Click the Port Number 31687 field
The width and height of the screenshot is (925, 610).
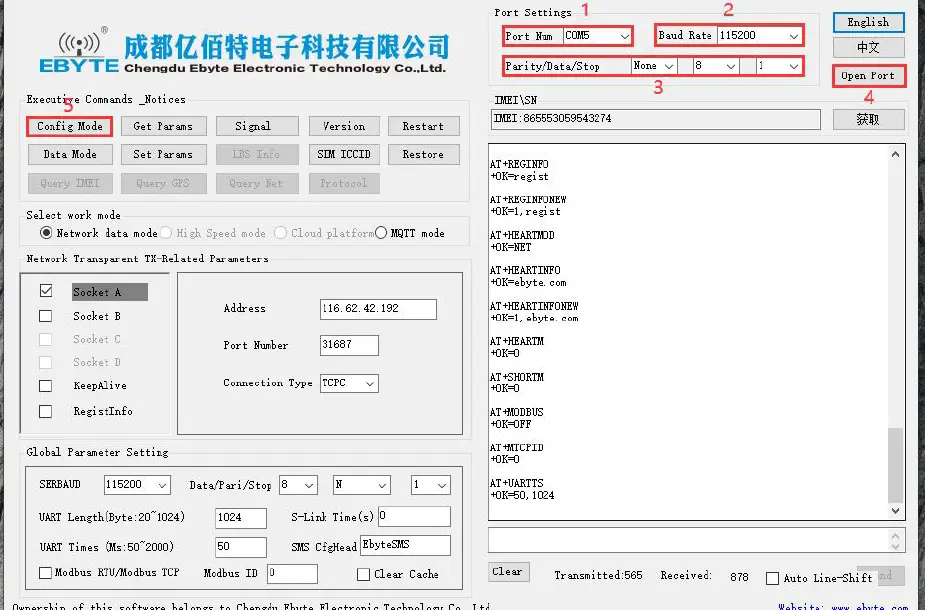[349, 345]
